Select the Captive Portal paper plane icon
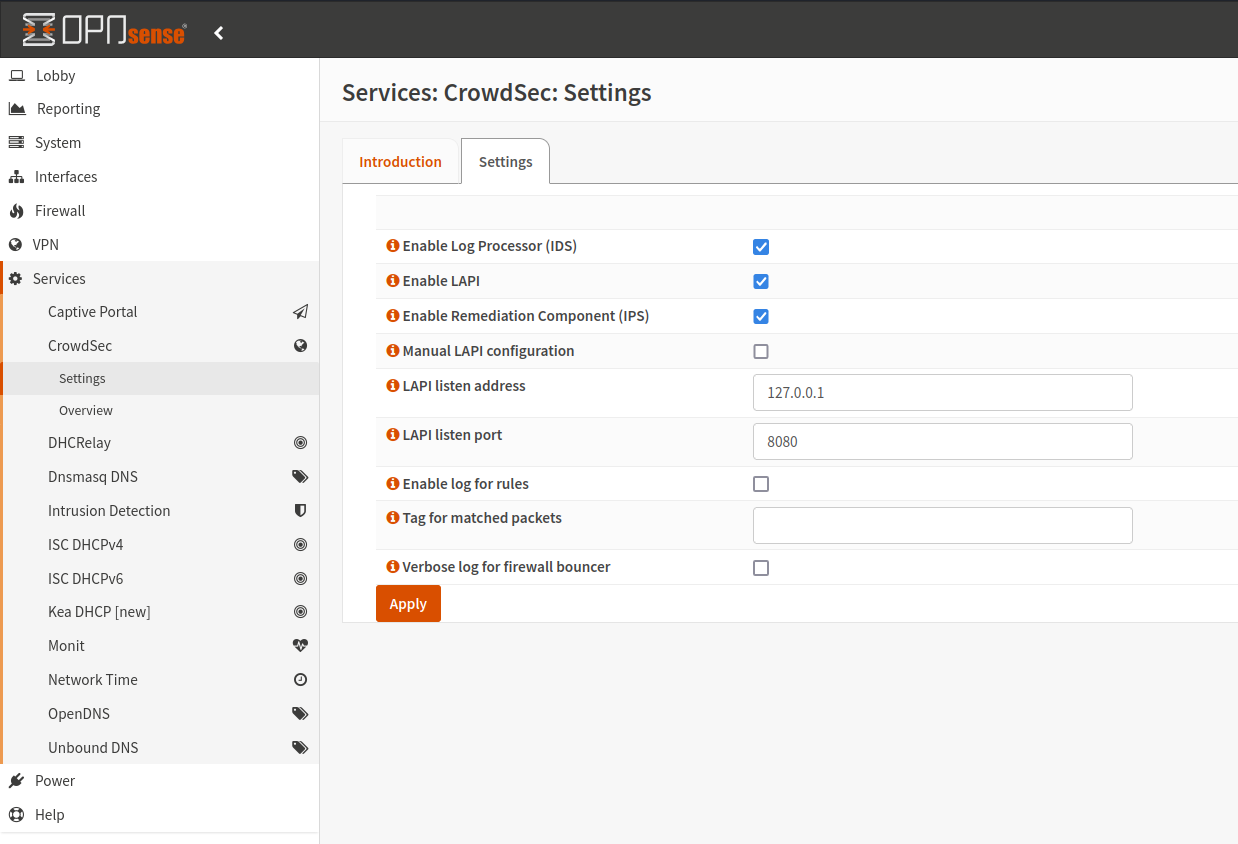 (x=300, y=311)
